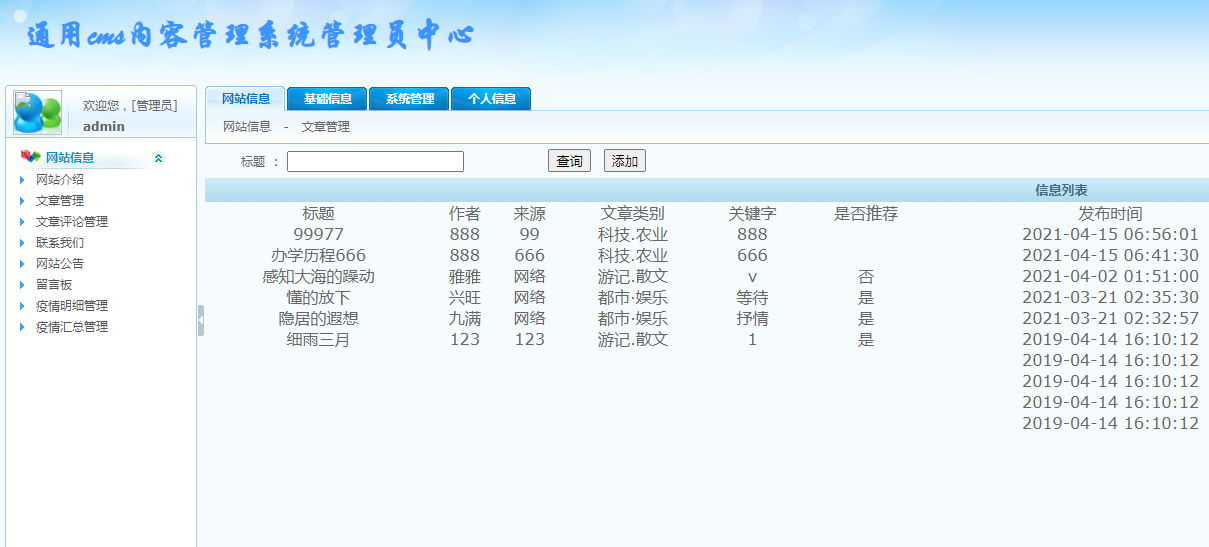Focus the 标题 search input field
Viewport: 1209px width, 547px height.
[x=375, y=161]
